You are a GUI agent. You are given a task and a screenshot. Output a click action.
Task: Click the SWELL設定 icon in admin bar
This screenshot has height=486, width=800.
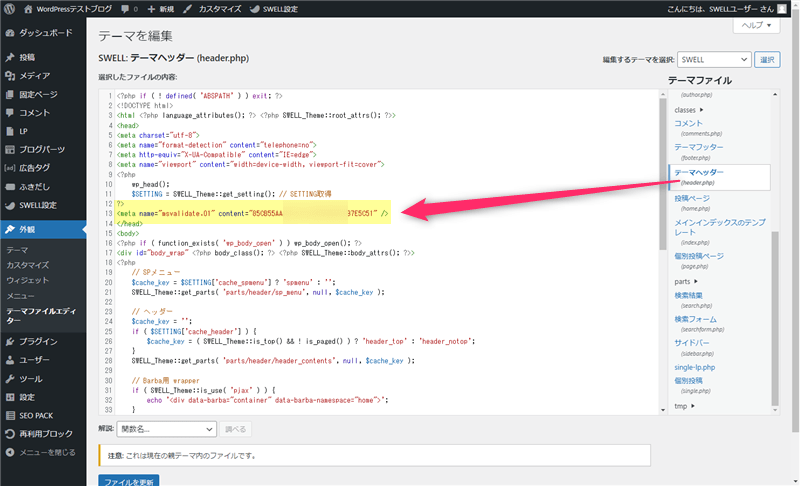coord(255,9)
